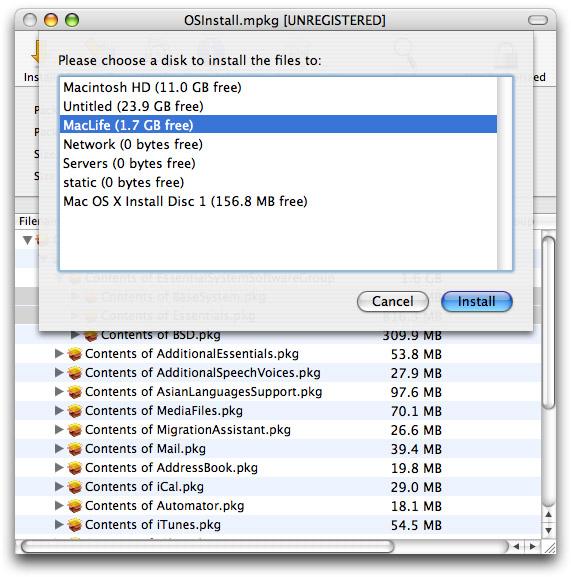
Task: Expand Contents of BSD.pkg row
Action: [x=75, y=334]
